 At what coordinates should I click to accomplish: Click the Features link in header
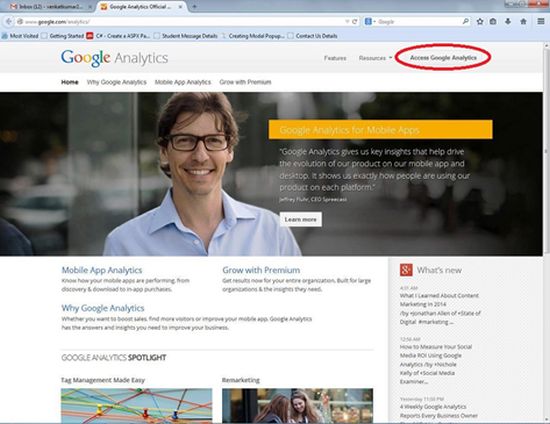[x=335, y=58]
